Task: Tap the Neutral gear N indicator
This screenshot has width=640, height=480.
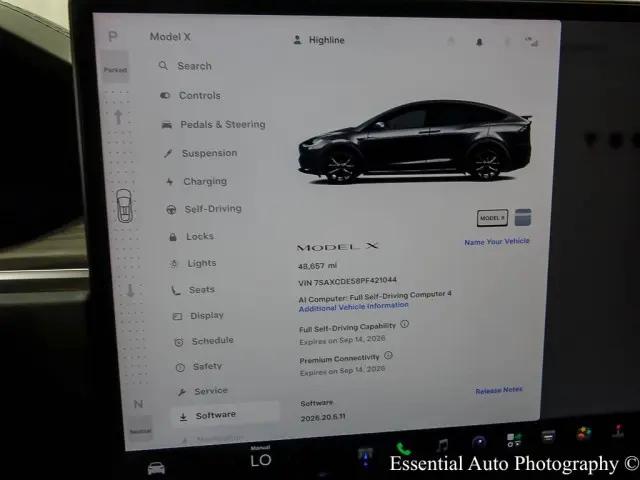Action: [x=138, y=404]
